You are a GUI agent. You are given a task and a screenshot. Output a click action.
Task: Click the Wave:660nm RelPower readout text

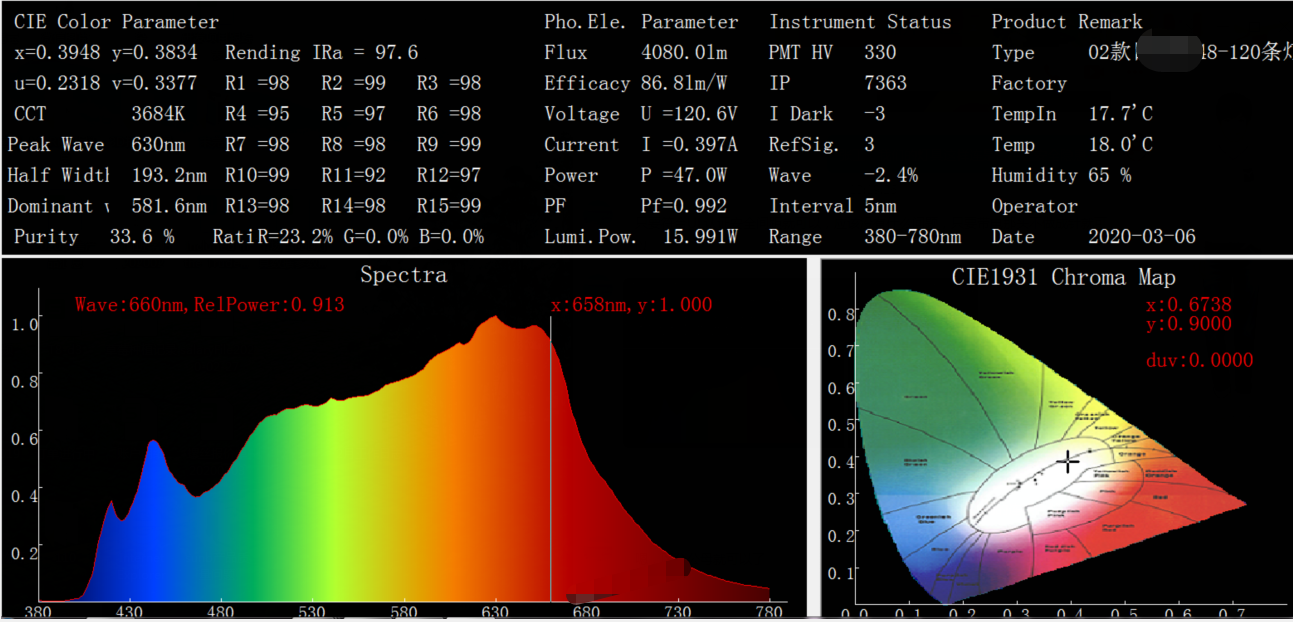tap(209, 304)
